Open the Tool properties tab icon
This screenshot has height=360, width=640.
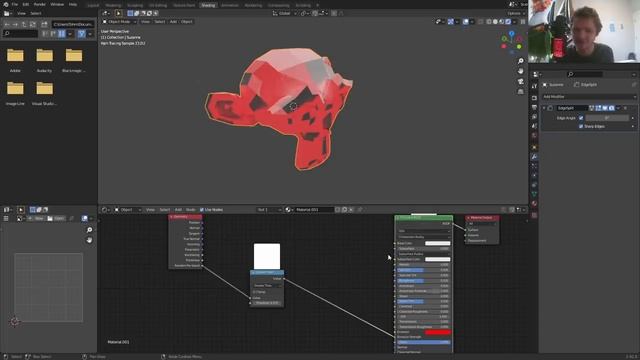point(534,87)
